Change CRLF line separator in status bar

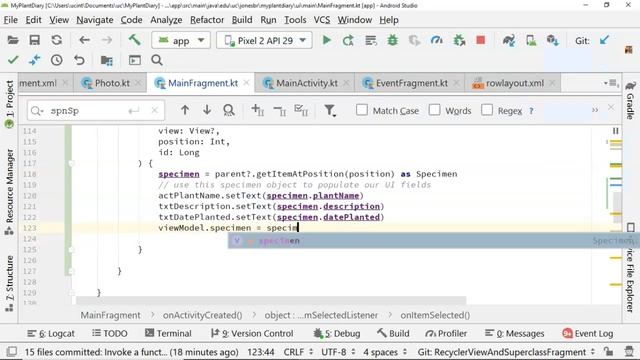pos(298,352)
